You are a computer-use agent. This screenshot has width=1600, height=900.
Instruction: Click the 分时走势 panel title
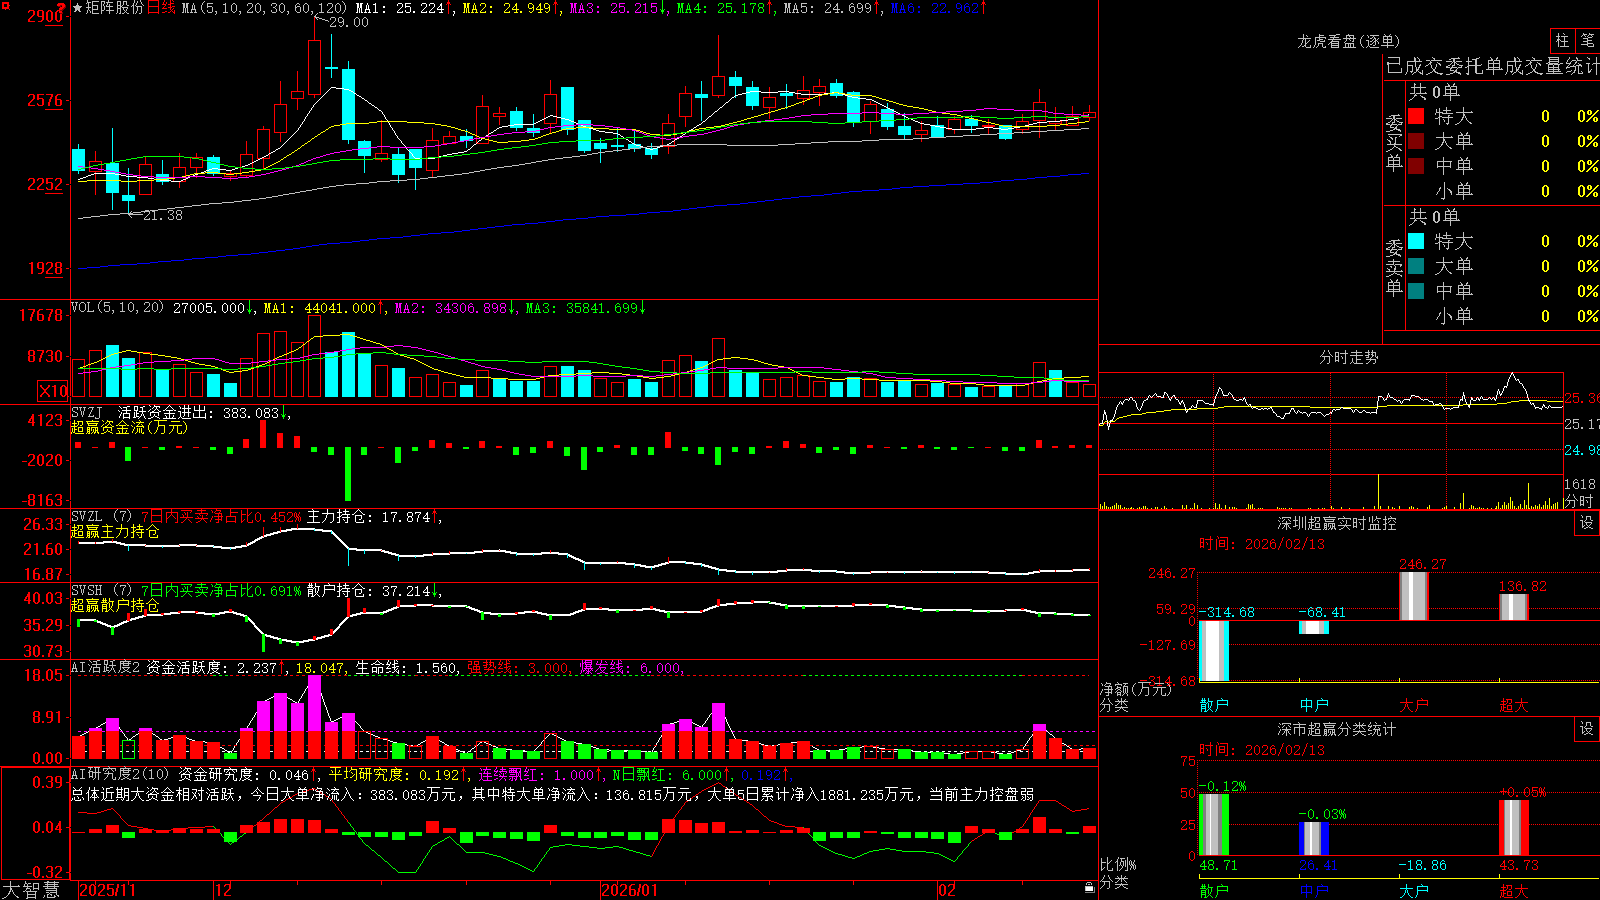(1348, 357)
